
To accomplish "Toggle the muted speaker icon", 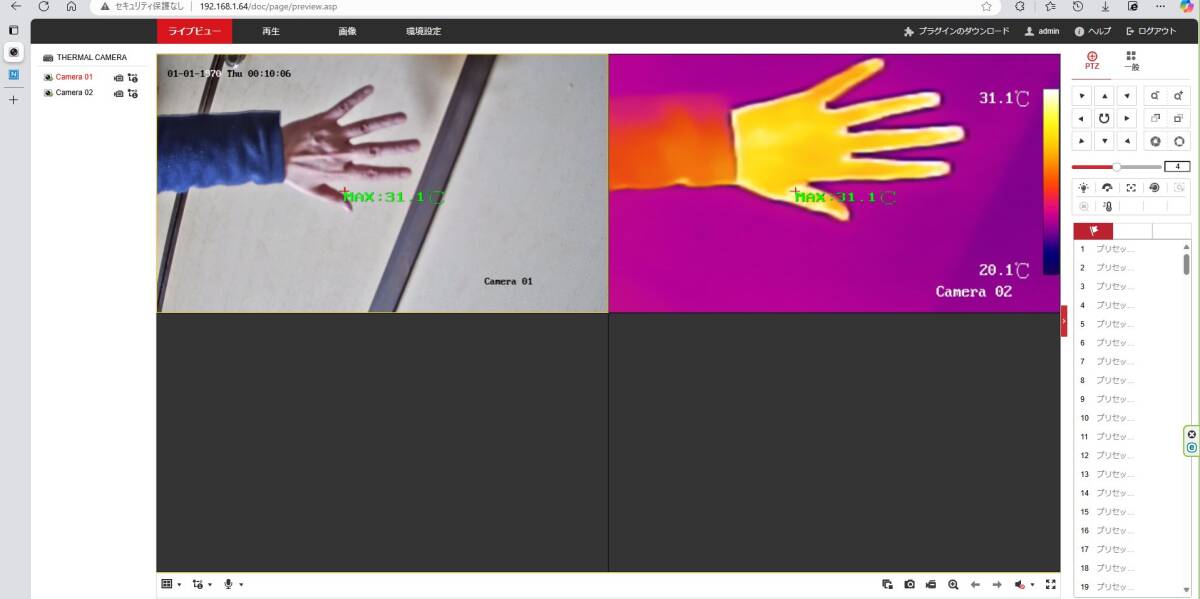I will 1020,584.
